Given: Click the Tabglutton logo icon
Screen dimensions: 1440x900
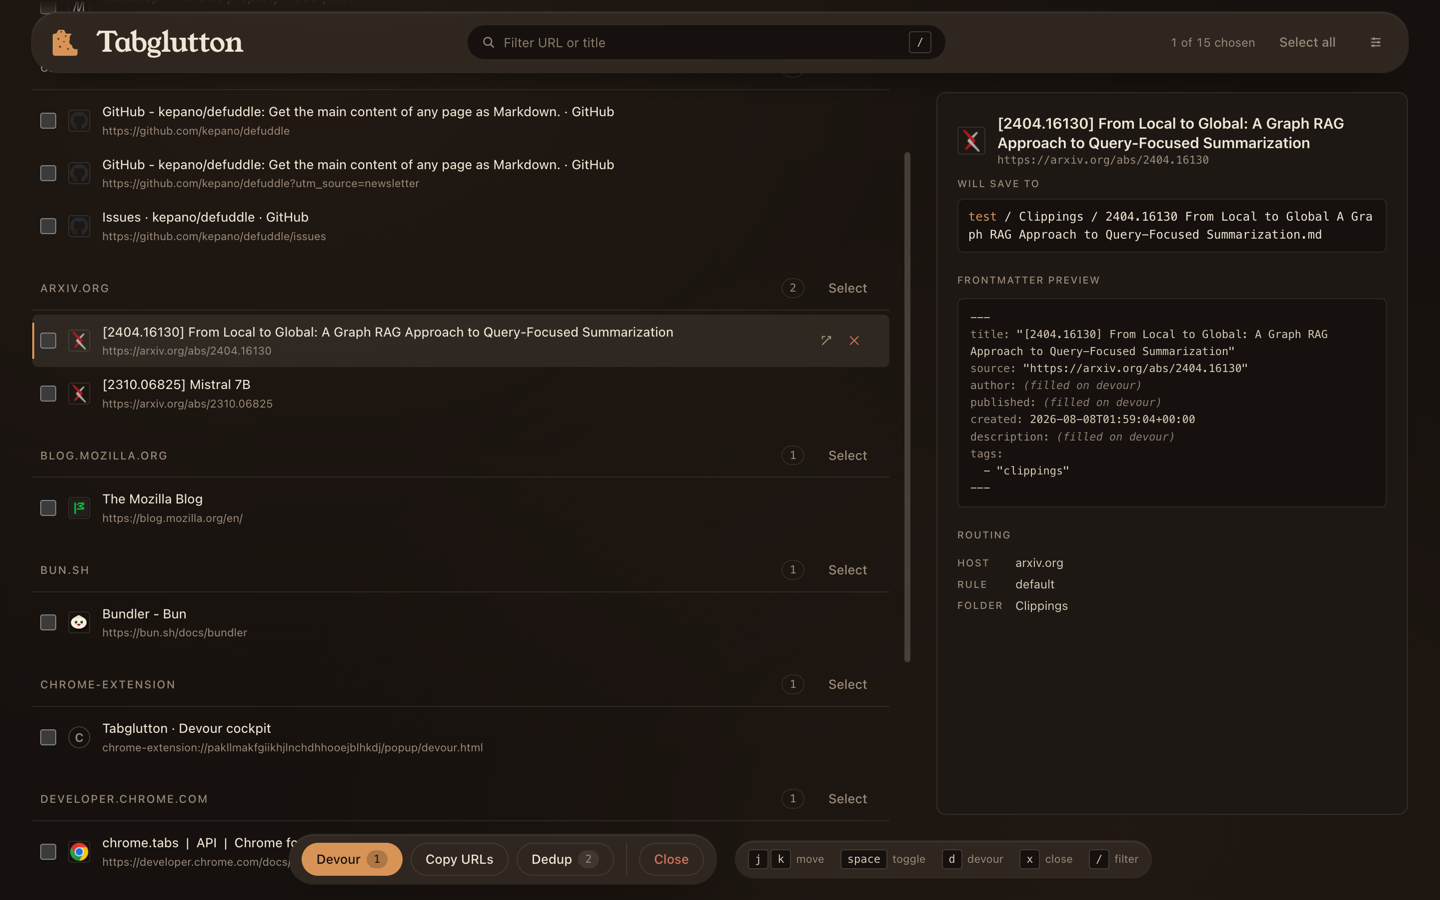Looking at the screenshot, I should click(65, 42).
